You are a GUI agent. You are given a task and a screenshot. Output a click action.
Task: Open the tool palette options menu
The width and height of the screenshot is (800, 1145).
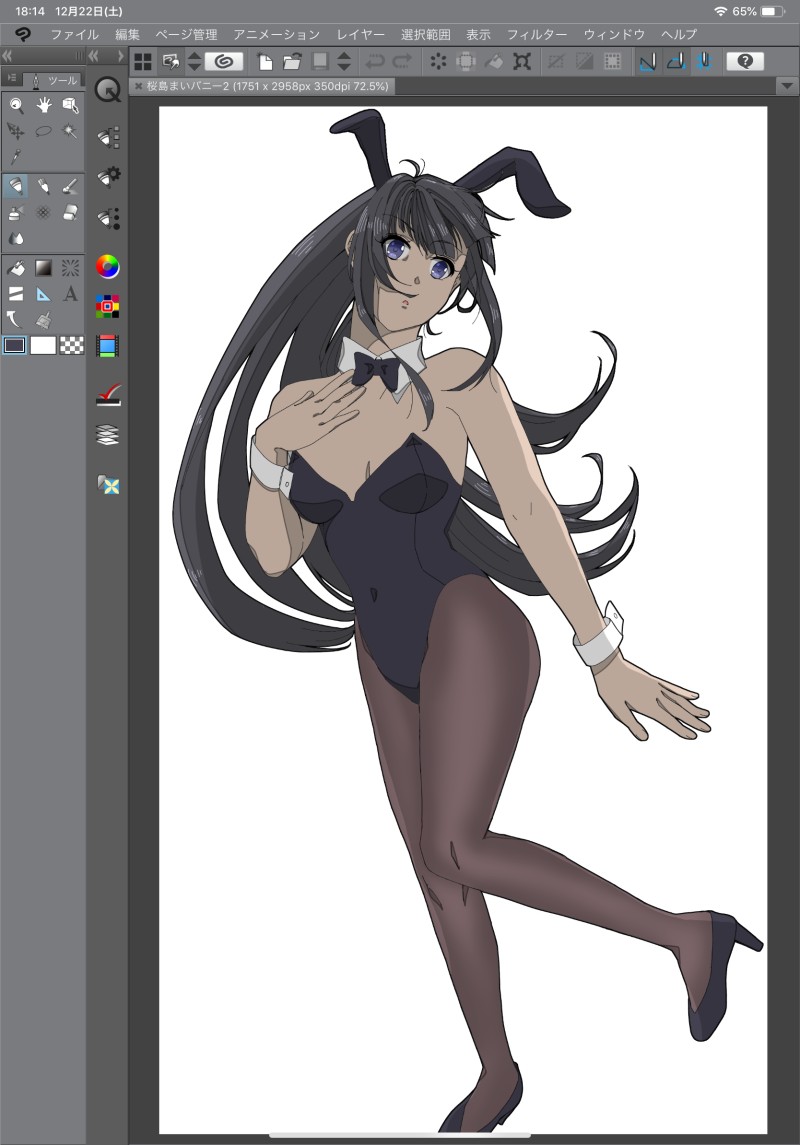click(x=12, y=78)
